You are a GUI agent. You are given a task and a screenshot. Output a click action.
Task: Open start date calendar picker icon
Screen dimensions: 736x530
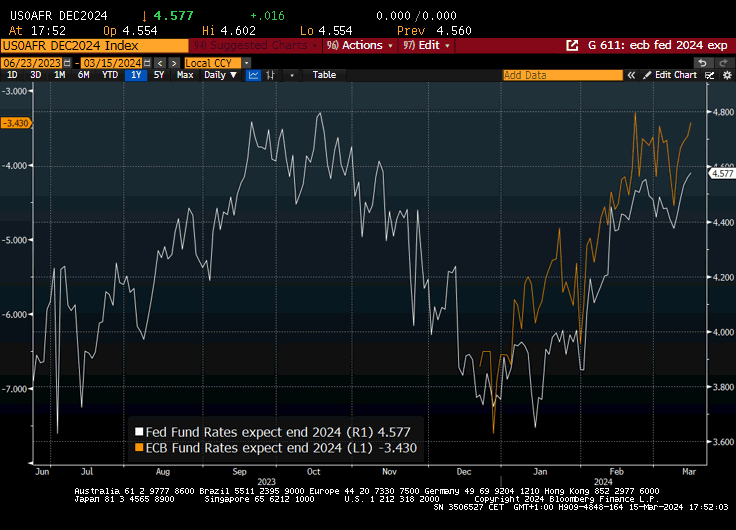pyautogui.click(x=67, y=63)
